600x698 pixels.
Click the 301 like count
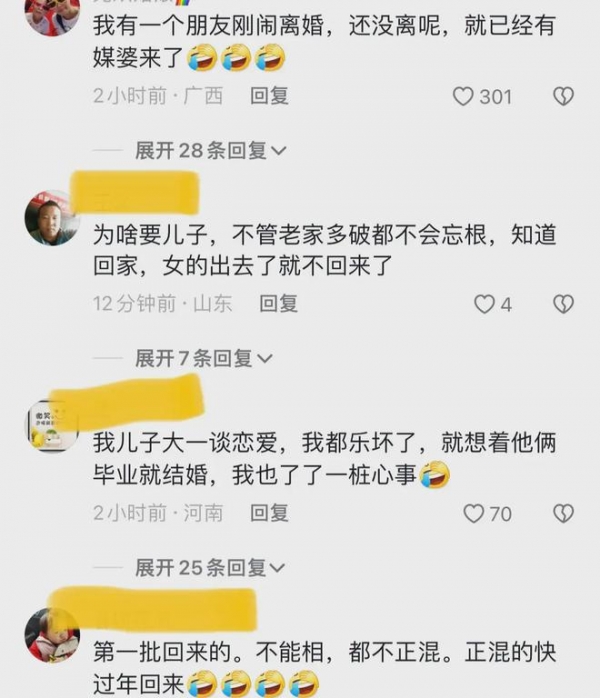tap(495, 97)
